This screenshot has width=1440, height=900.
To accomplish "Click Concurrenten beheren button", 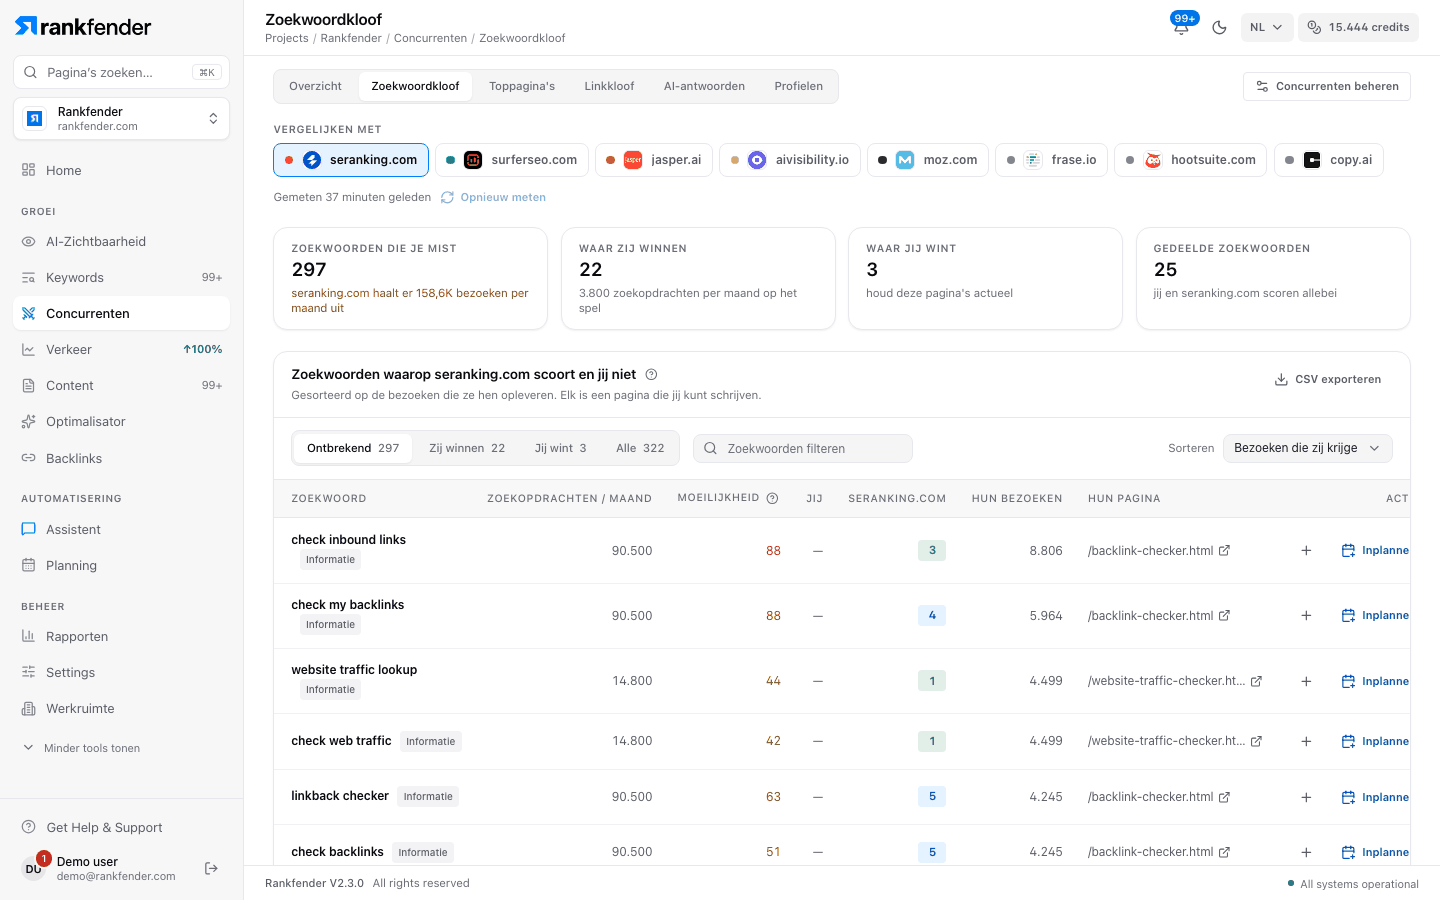I will click(1327, 86).
